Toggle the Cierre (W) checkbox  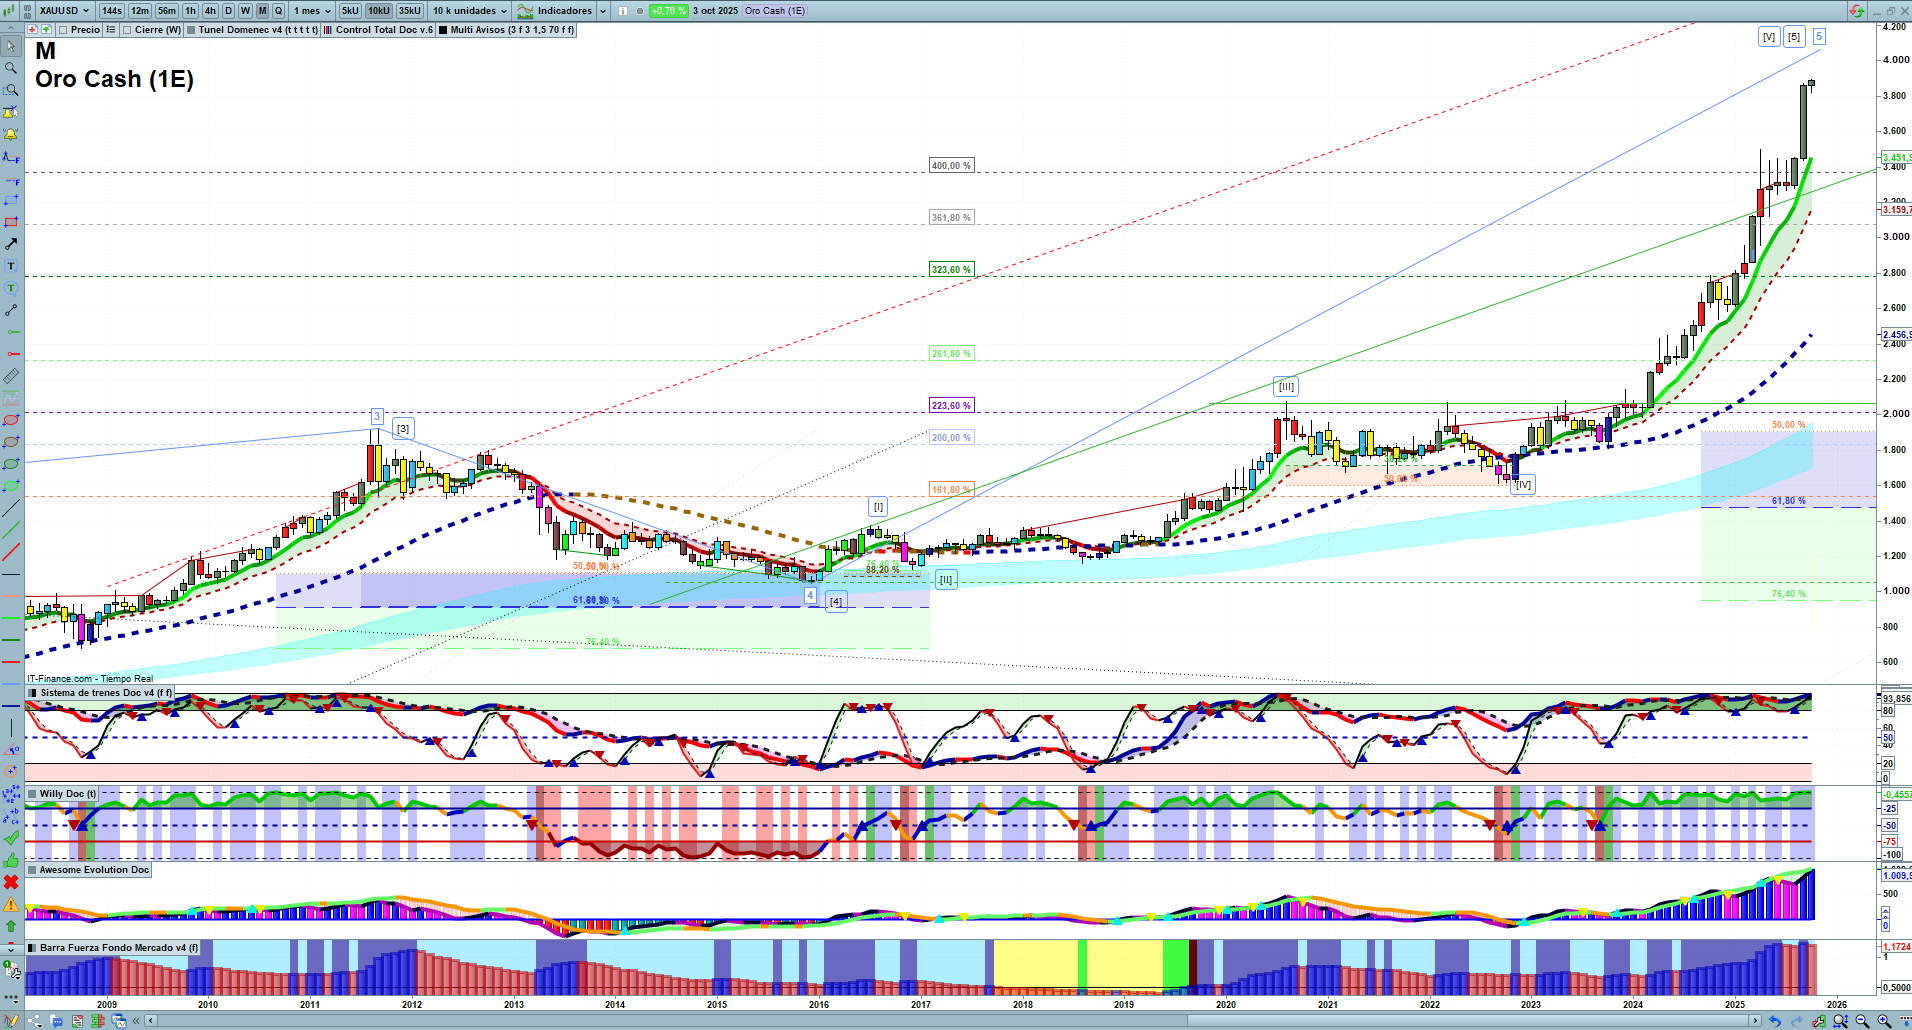[127, 30]
